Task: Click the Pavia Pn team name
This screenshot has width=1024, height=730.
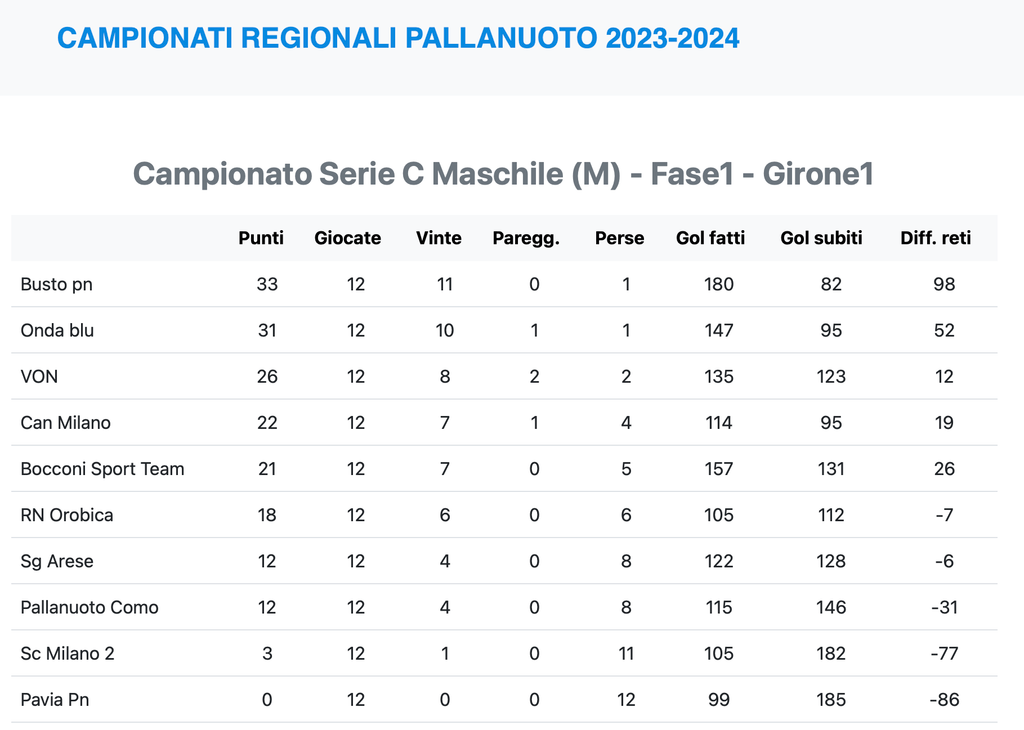Action: click(x=55, y=699)
